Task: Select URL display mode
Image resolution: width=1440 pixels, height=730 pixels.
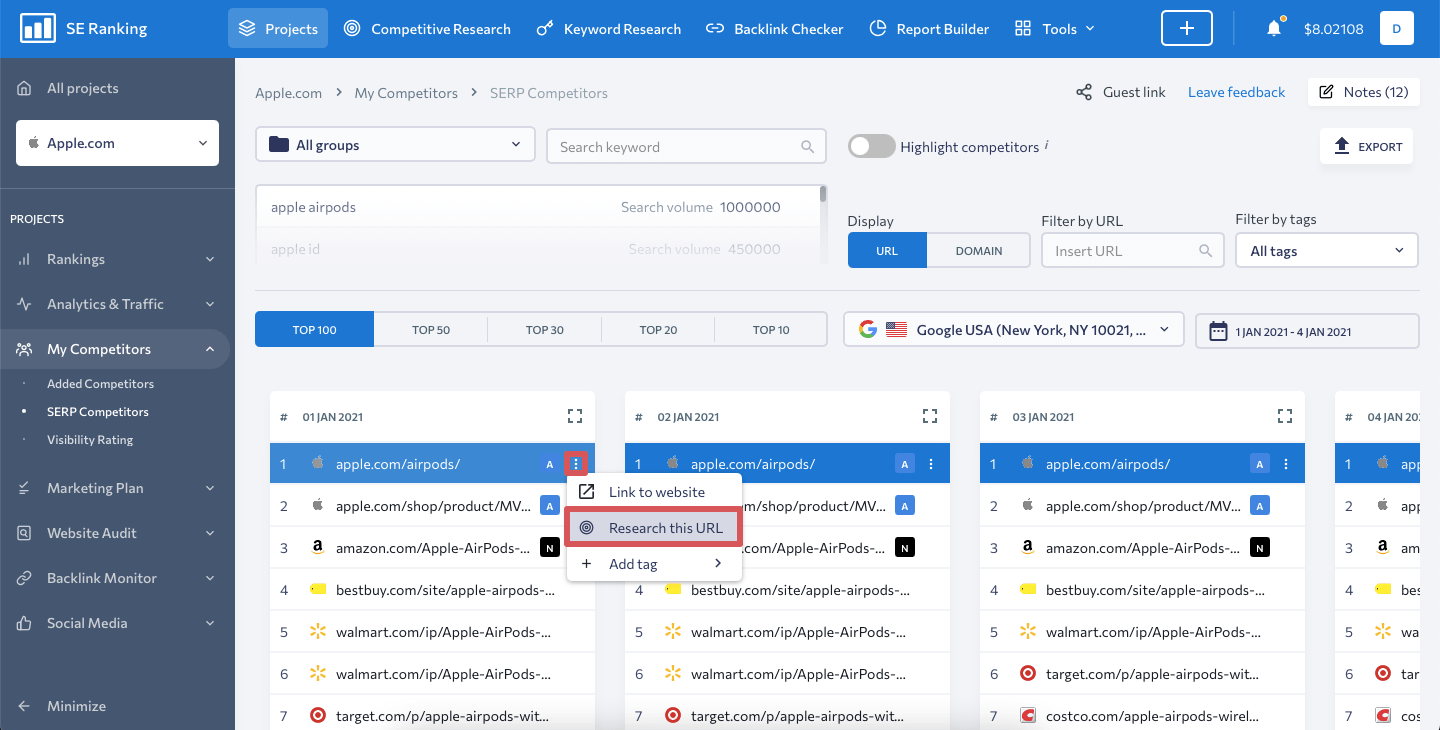Action: click(887, 251)
